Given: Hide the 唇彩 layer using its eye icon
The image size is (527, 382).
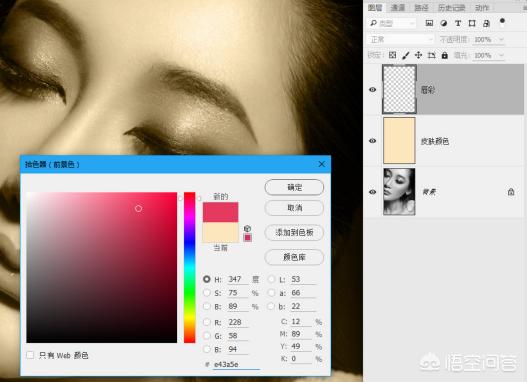Looking at the screenshot, I should click(x=372, y=90).
